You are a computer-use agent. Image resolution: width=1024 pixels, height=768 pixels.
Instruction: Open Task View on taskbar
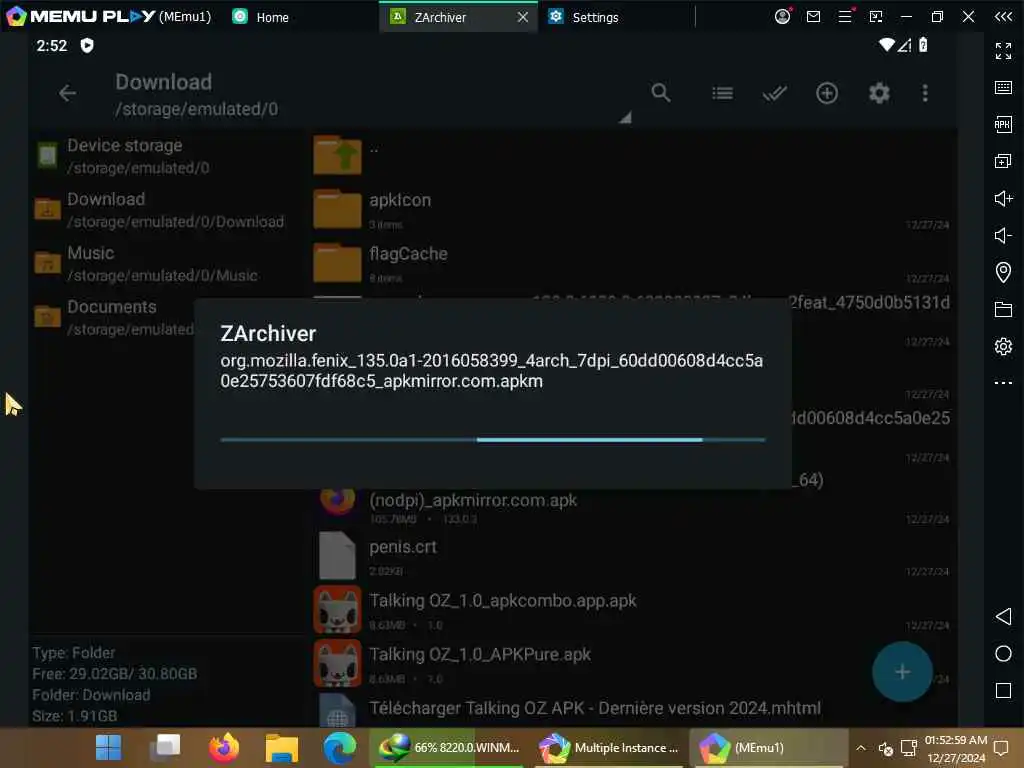[165, 748]
